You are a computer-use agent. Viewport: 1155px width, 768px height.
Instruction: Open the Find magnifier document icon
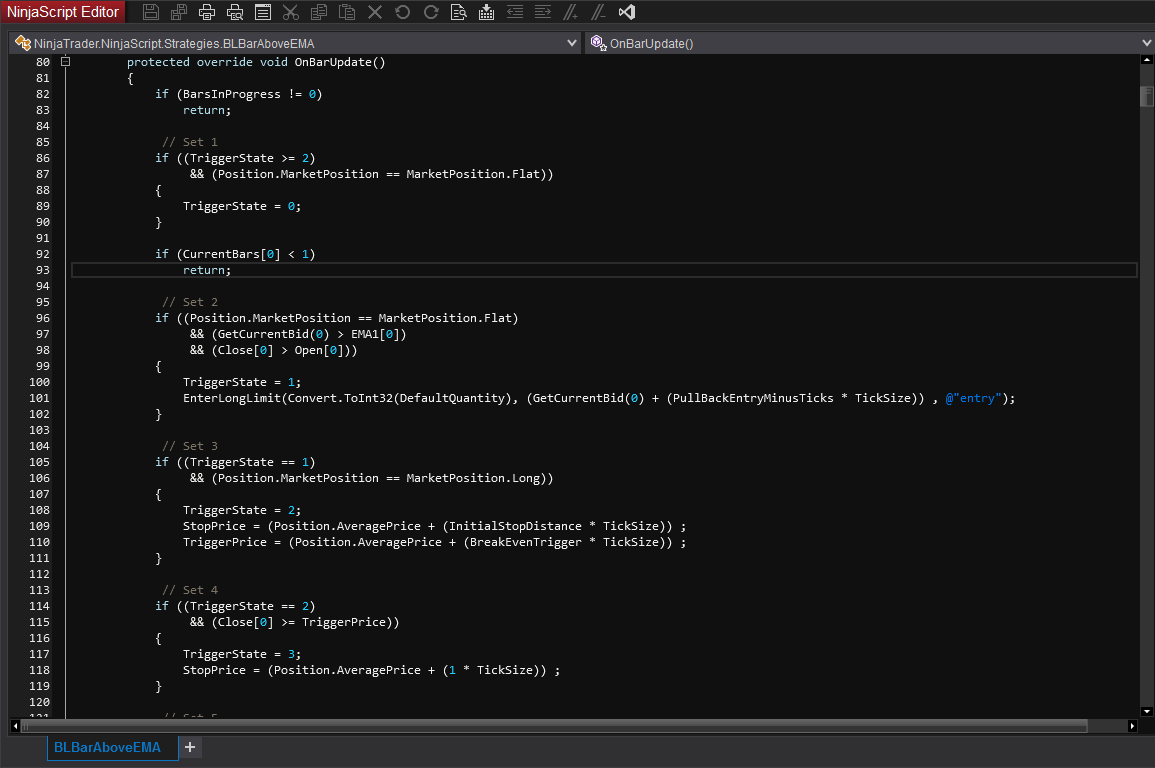click(459, 12)
